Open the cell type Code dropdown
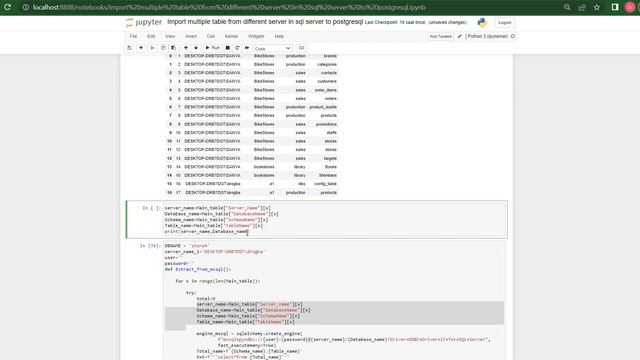This screenshot has width=640, height=360. (272, 49)
